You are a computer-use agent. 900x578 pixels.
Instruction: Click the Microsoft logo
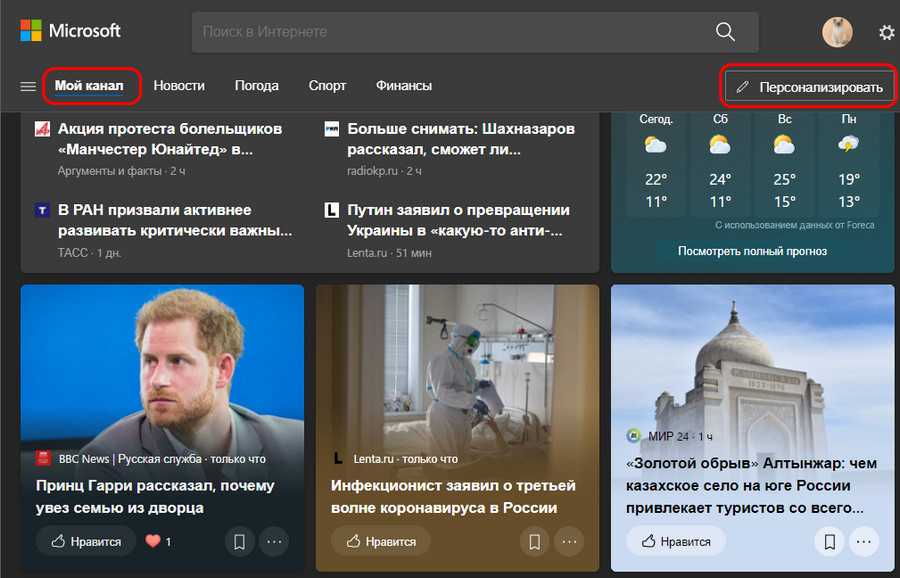[x=70, y=31]
